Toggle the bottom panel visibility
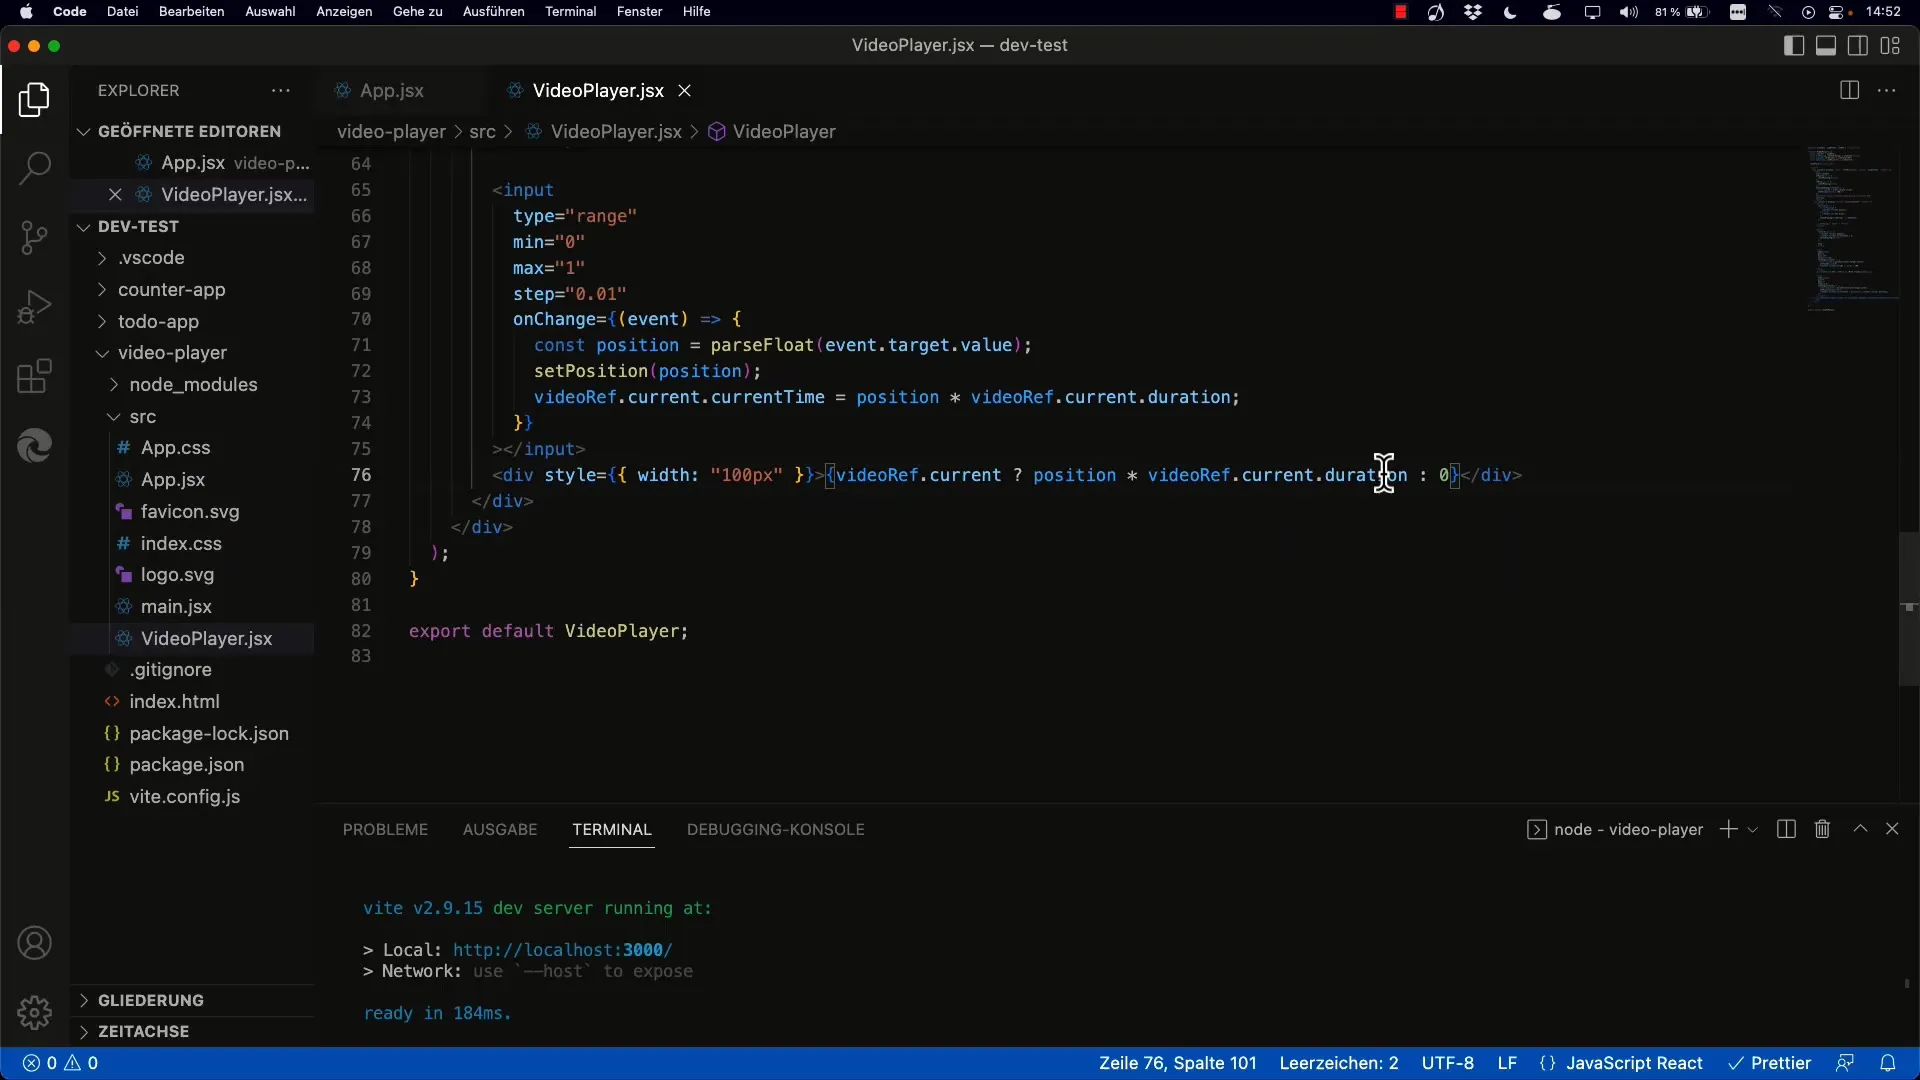Viewport: 1920px width, 1080px height. [x=1826, y=45]
